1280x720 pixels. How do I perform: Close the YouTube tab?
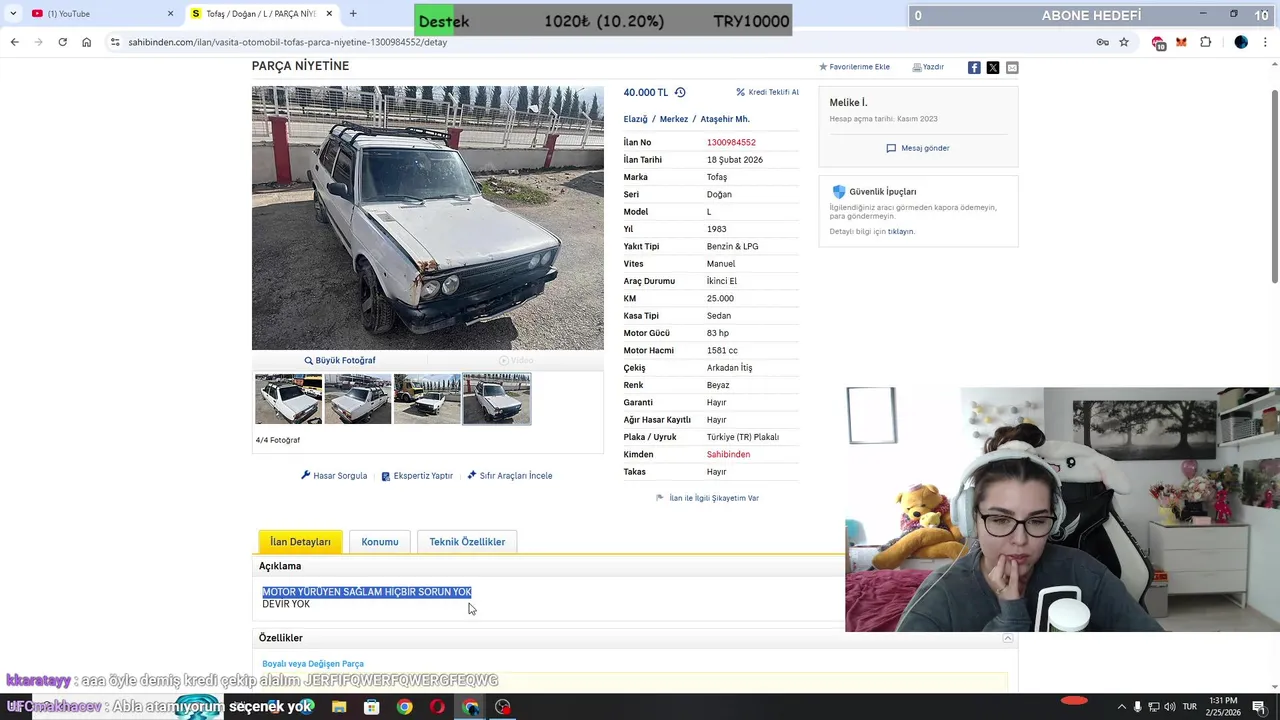tap(170, 13)
